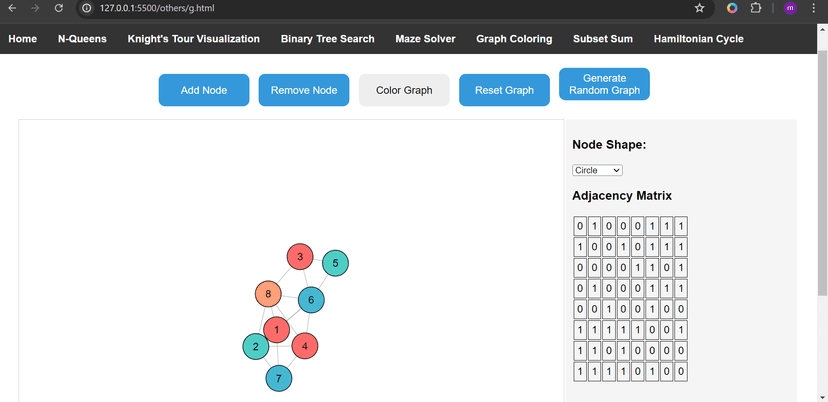This screenshot has height=402, width=828.
Task: Click the site information icon in address bar
Action: click(x=87, y=8)
